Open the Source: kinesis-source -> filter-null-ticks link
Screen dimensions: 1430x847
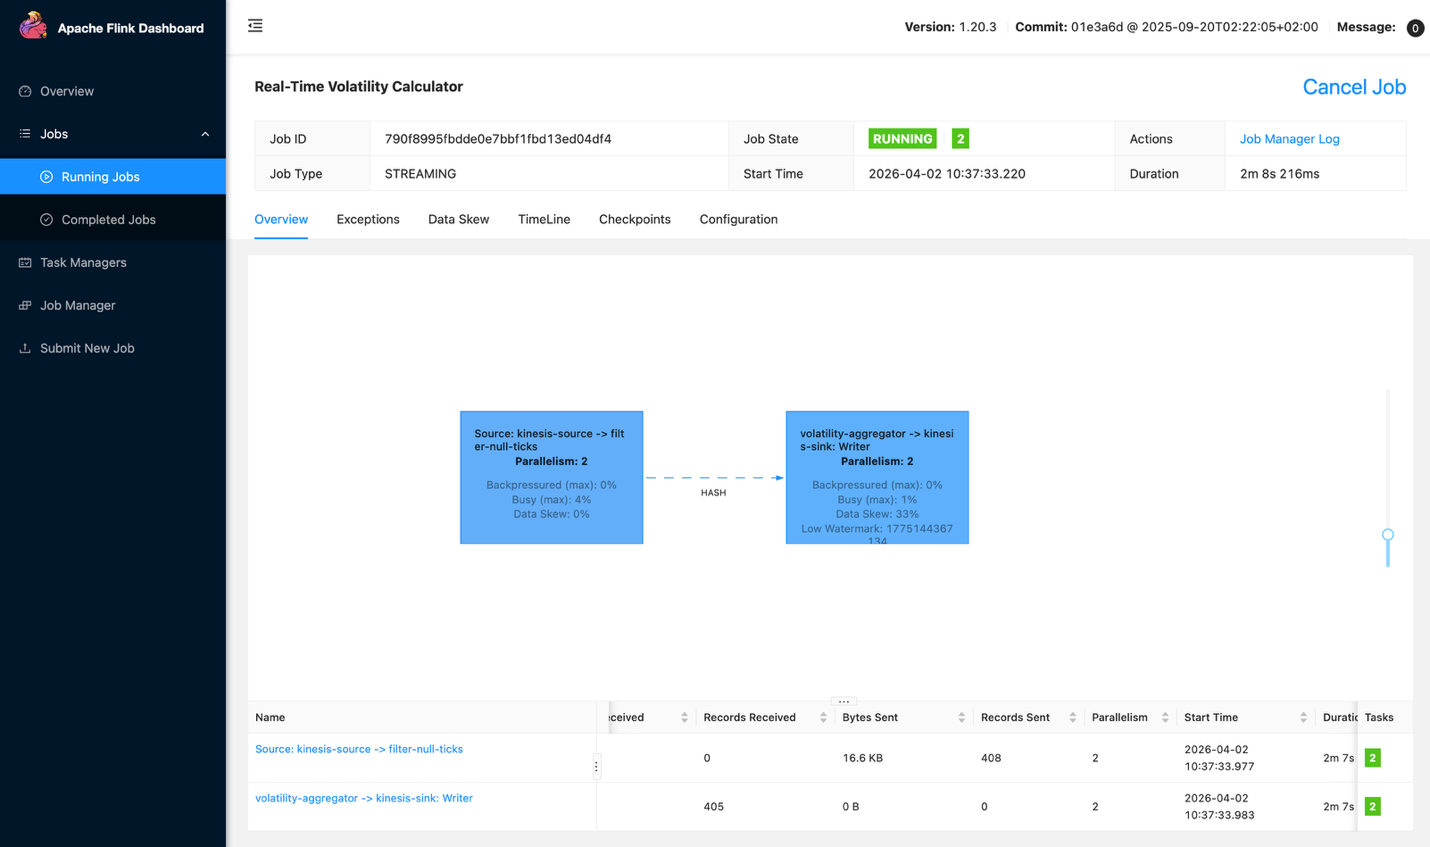[359, 749]
